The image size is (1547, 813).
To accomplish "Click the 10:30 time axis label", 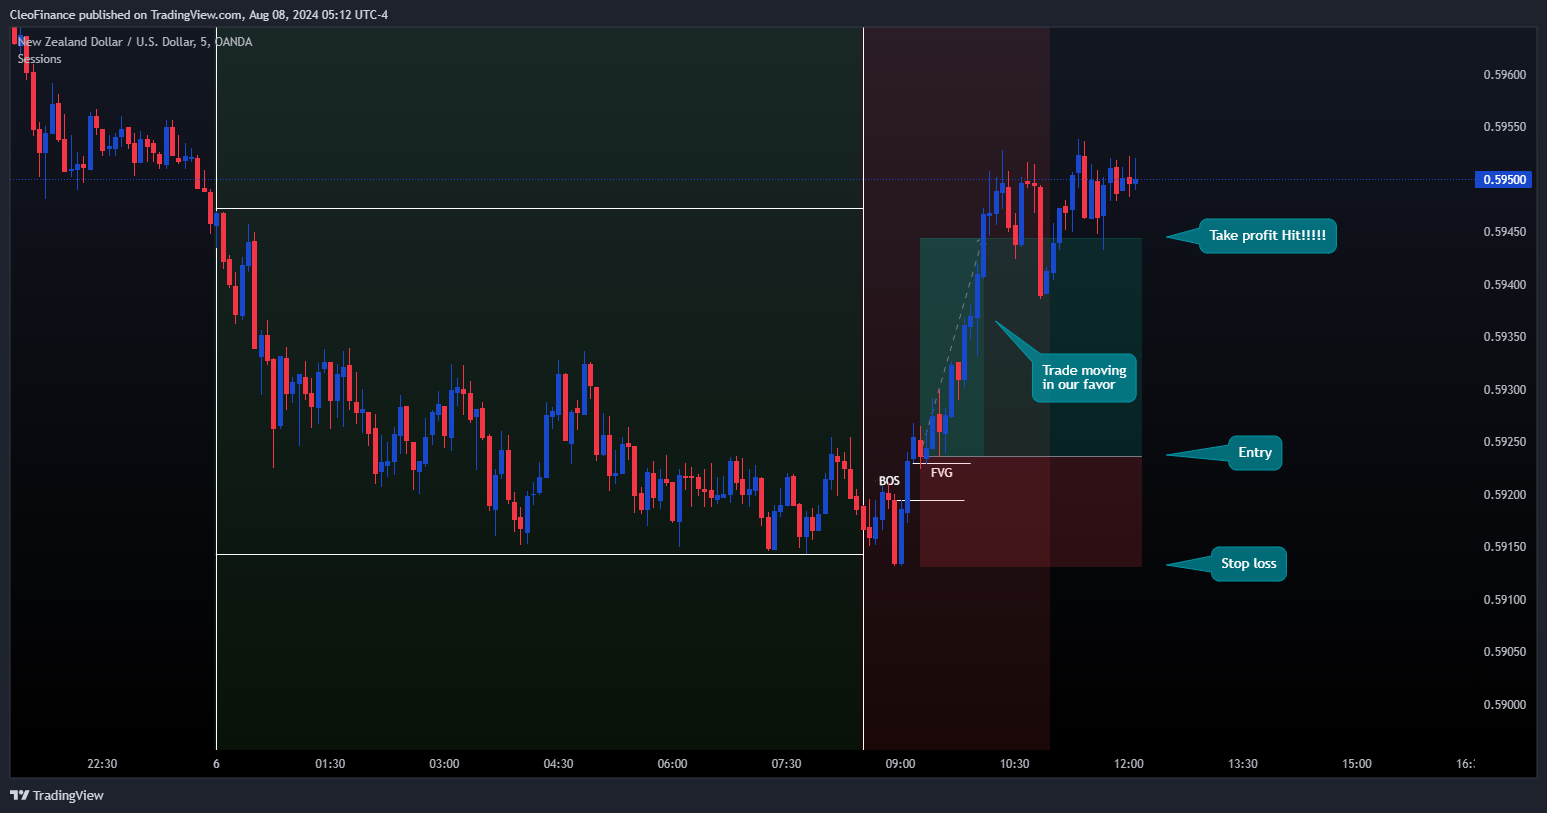I will point(1014,764).
